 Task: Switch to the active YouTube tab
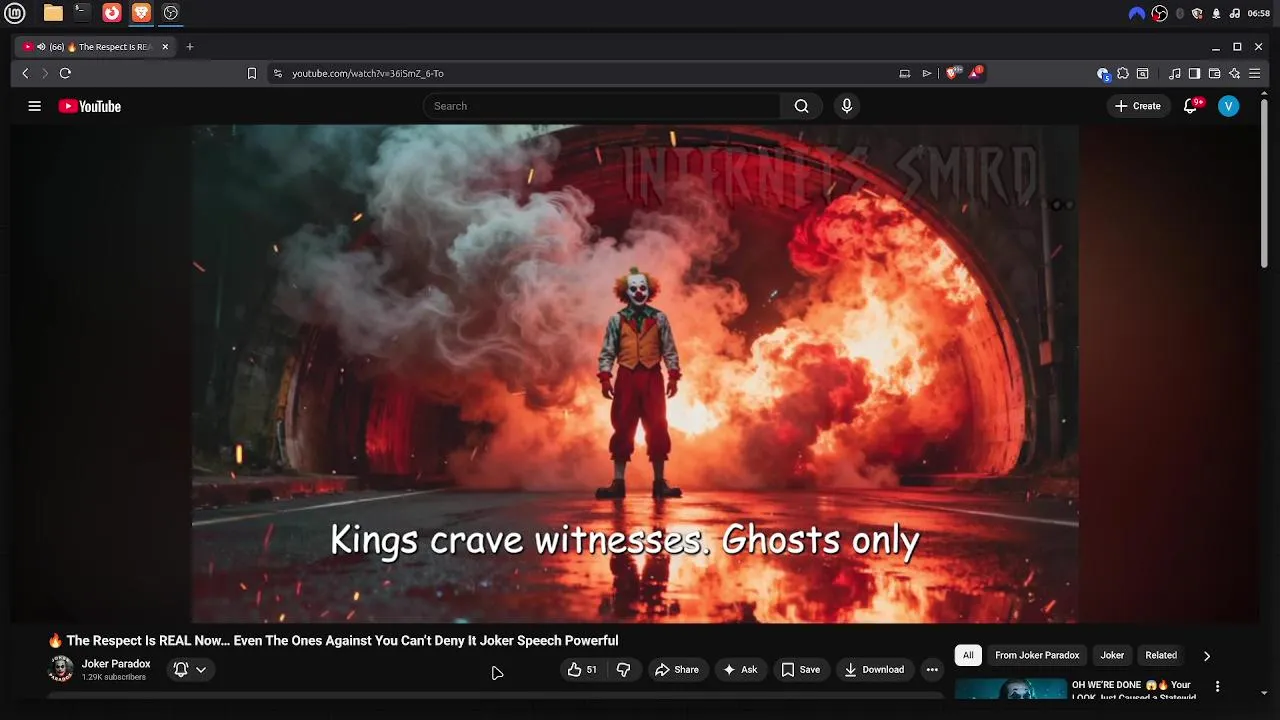click(97, 47)
